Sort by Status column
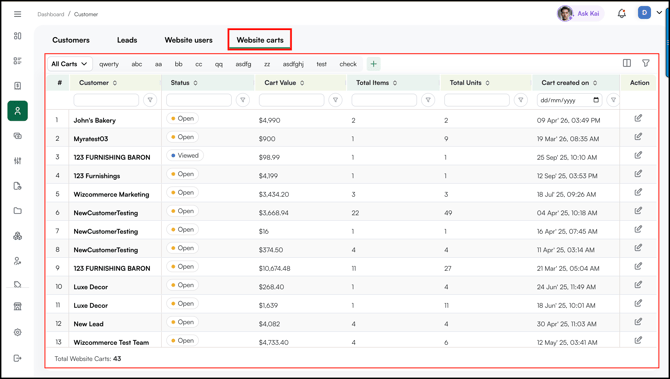The height and width of the screenshot is (379, 670). coord(195,83)
